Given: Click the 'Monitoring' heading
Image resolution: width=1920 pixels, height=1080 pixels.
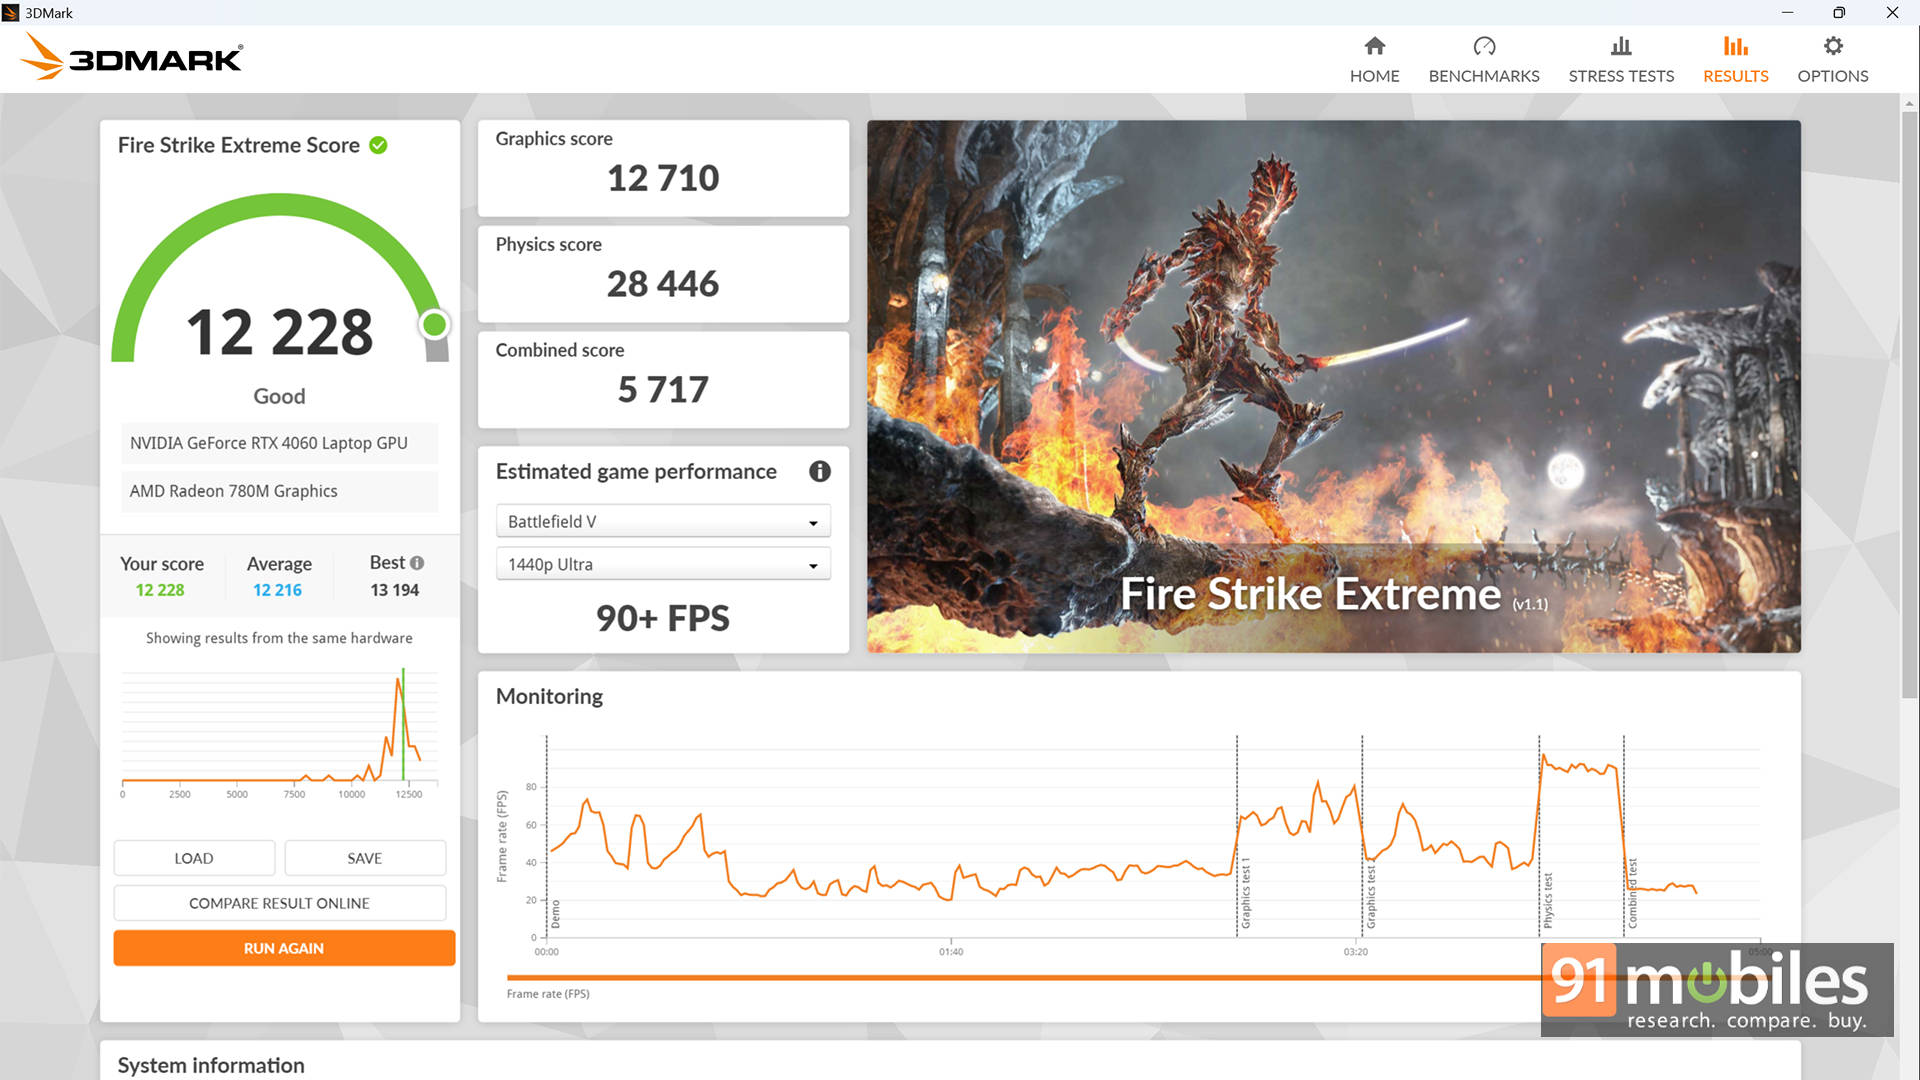Looking at the screenshot, I should tap(549, 696).
